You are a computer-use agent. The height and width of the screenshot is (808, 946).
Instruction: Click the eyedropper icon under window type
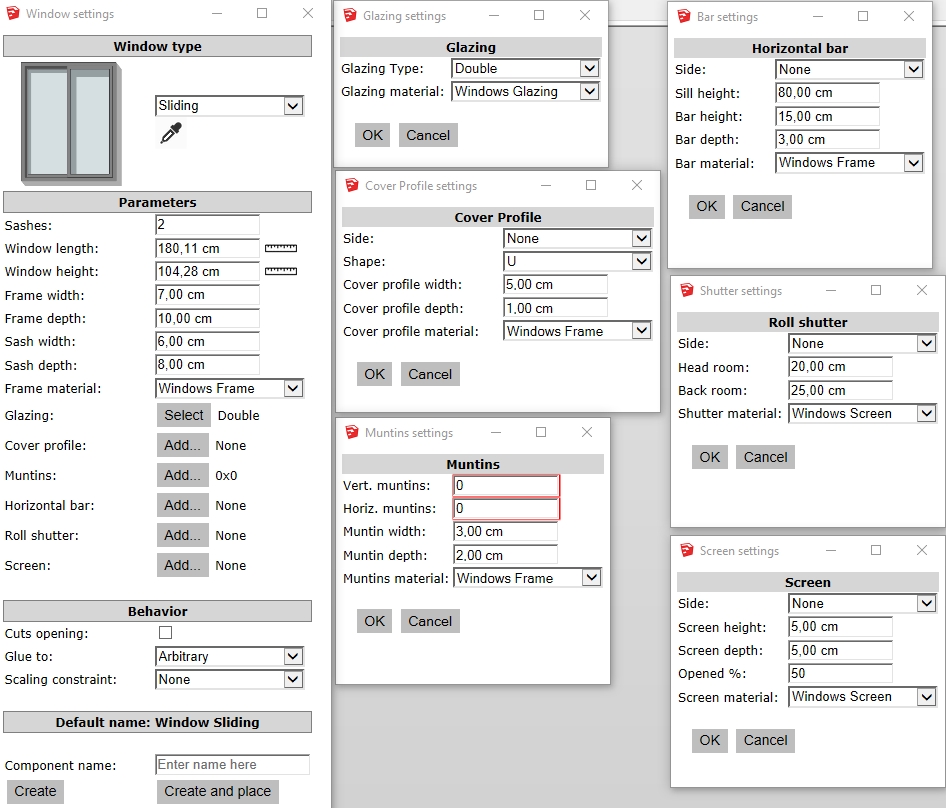(x=171, y=134)
